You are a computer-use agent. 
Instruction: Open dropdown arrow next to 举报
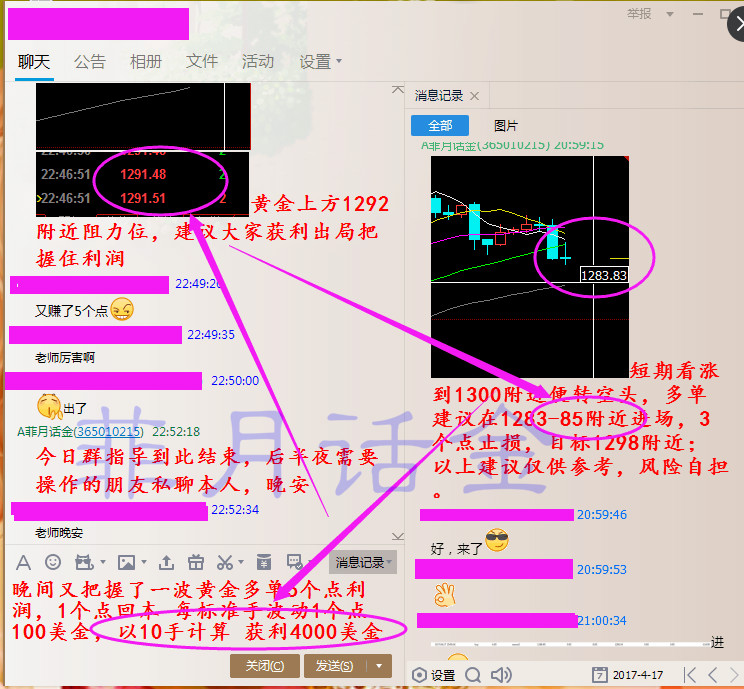coord(668,14)
